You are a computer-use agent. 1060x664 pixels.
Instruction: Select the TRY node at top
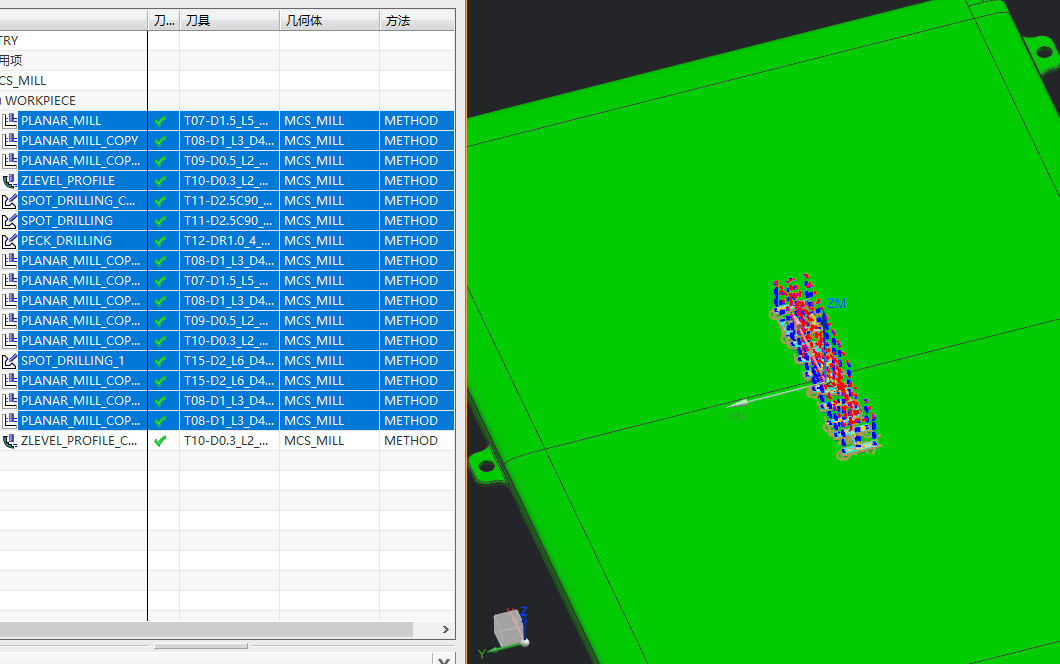coord(9,41)
